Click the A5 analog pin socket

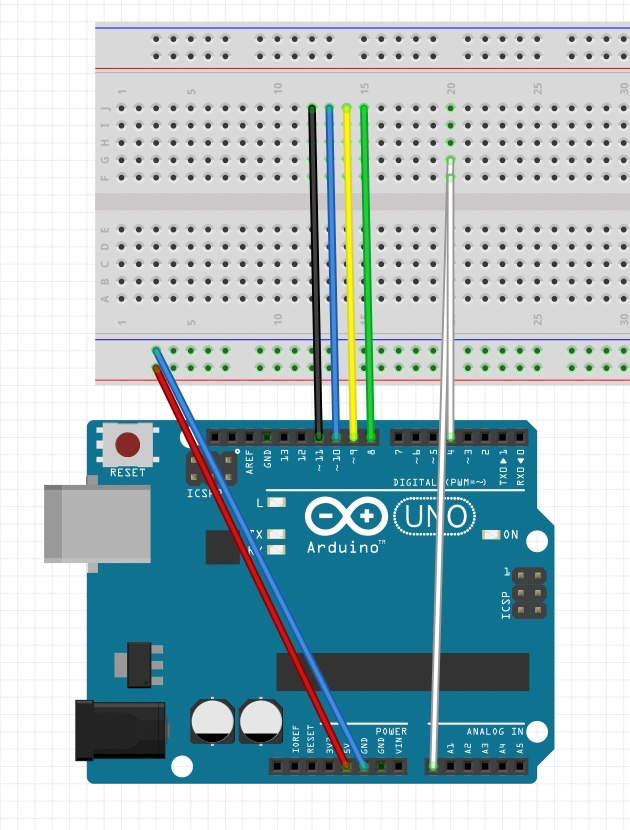(x=520, y=766)
